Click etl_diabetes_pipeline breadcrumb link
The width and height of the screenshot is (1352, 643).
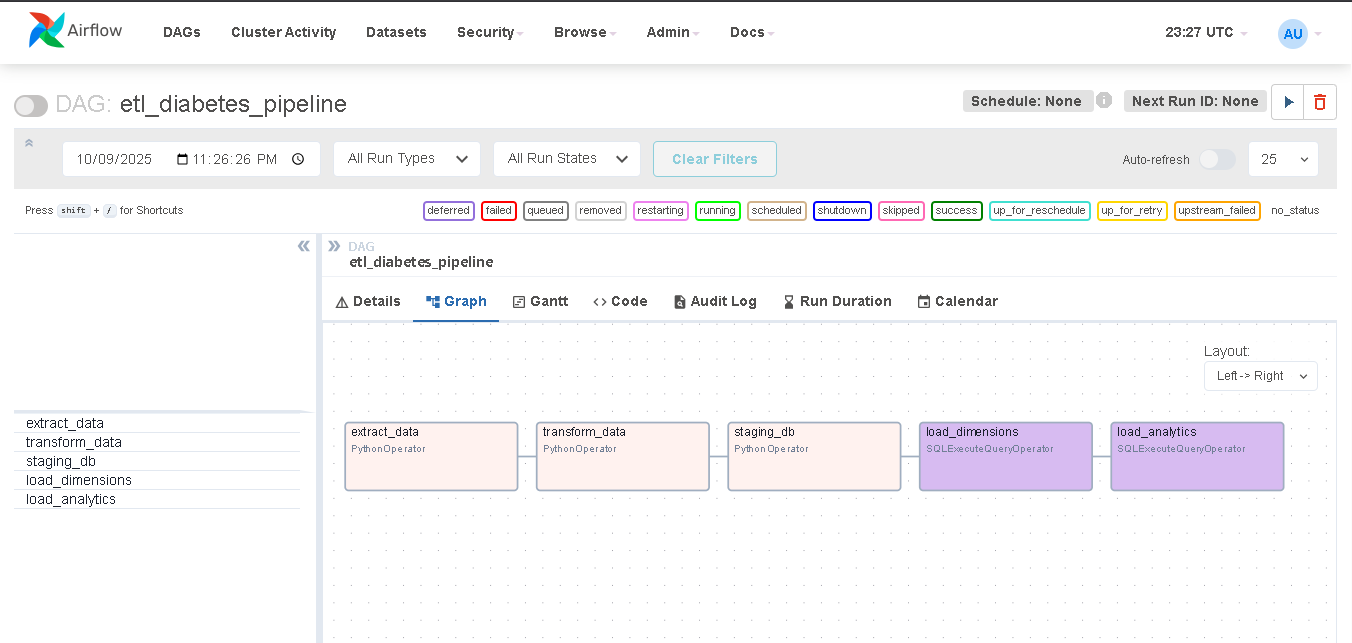(x=421, y=262)
